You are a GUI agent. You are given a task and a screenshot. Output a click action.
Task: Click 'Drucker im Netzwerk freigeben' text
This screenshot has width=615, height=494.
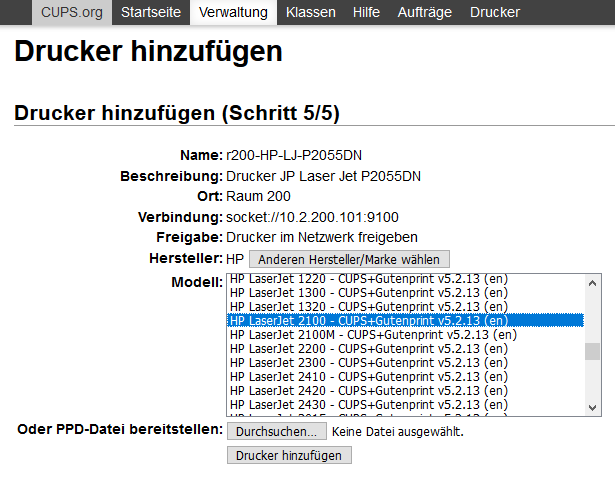coord(322,237)
